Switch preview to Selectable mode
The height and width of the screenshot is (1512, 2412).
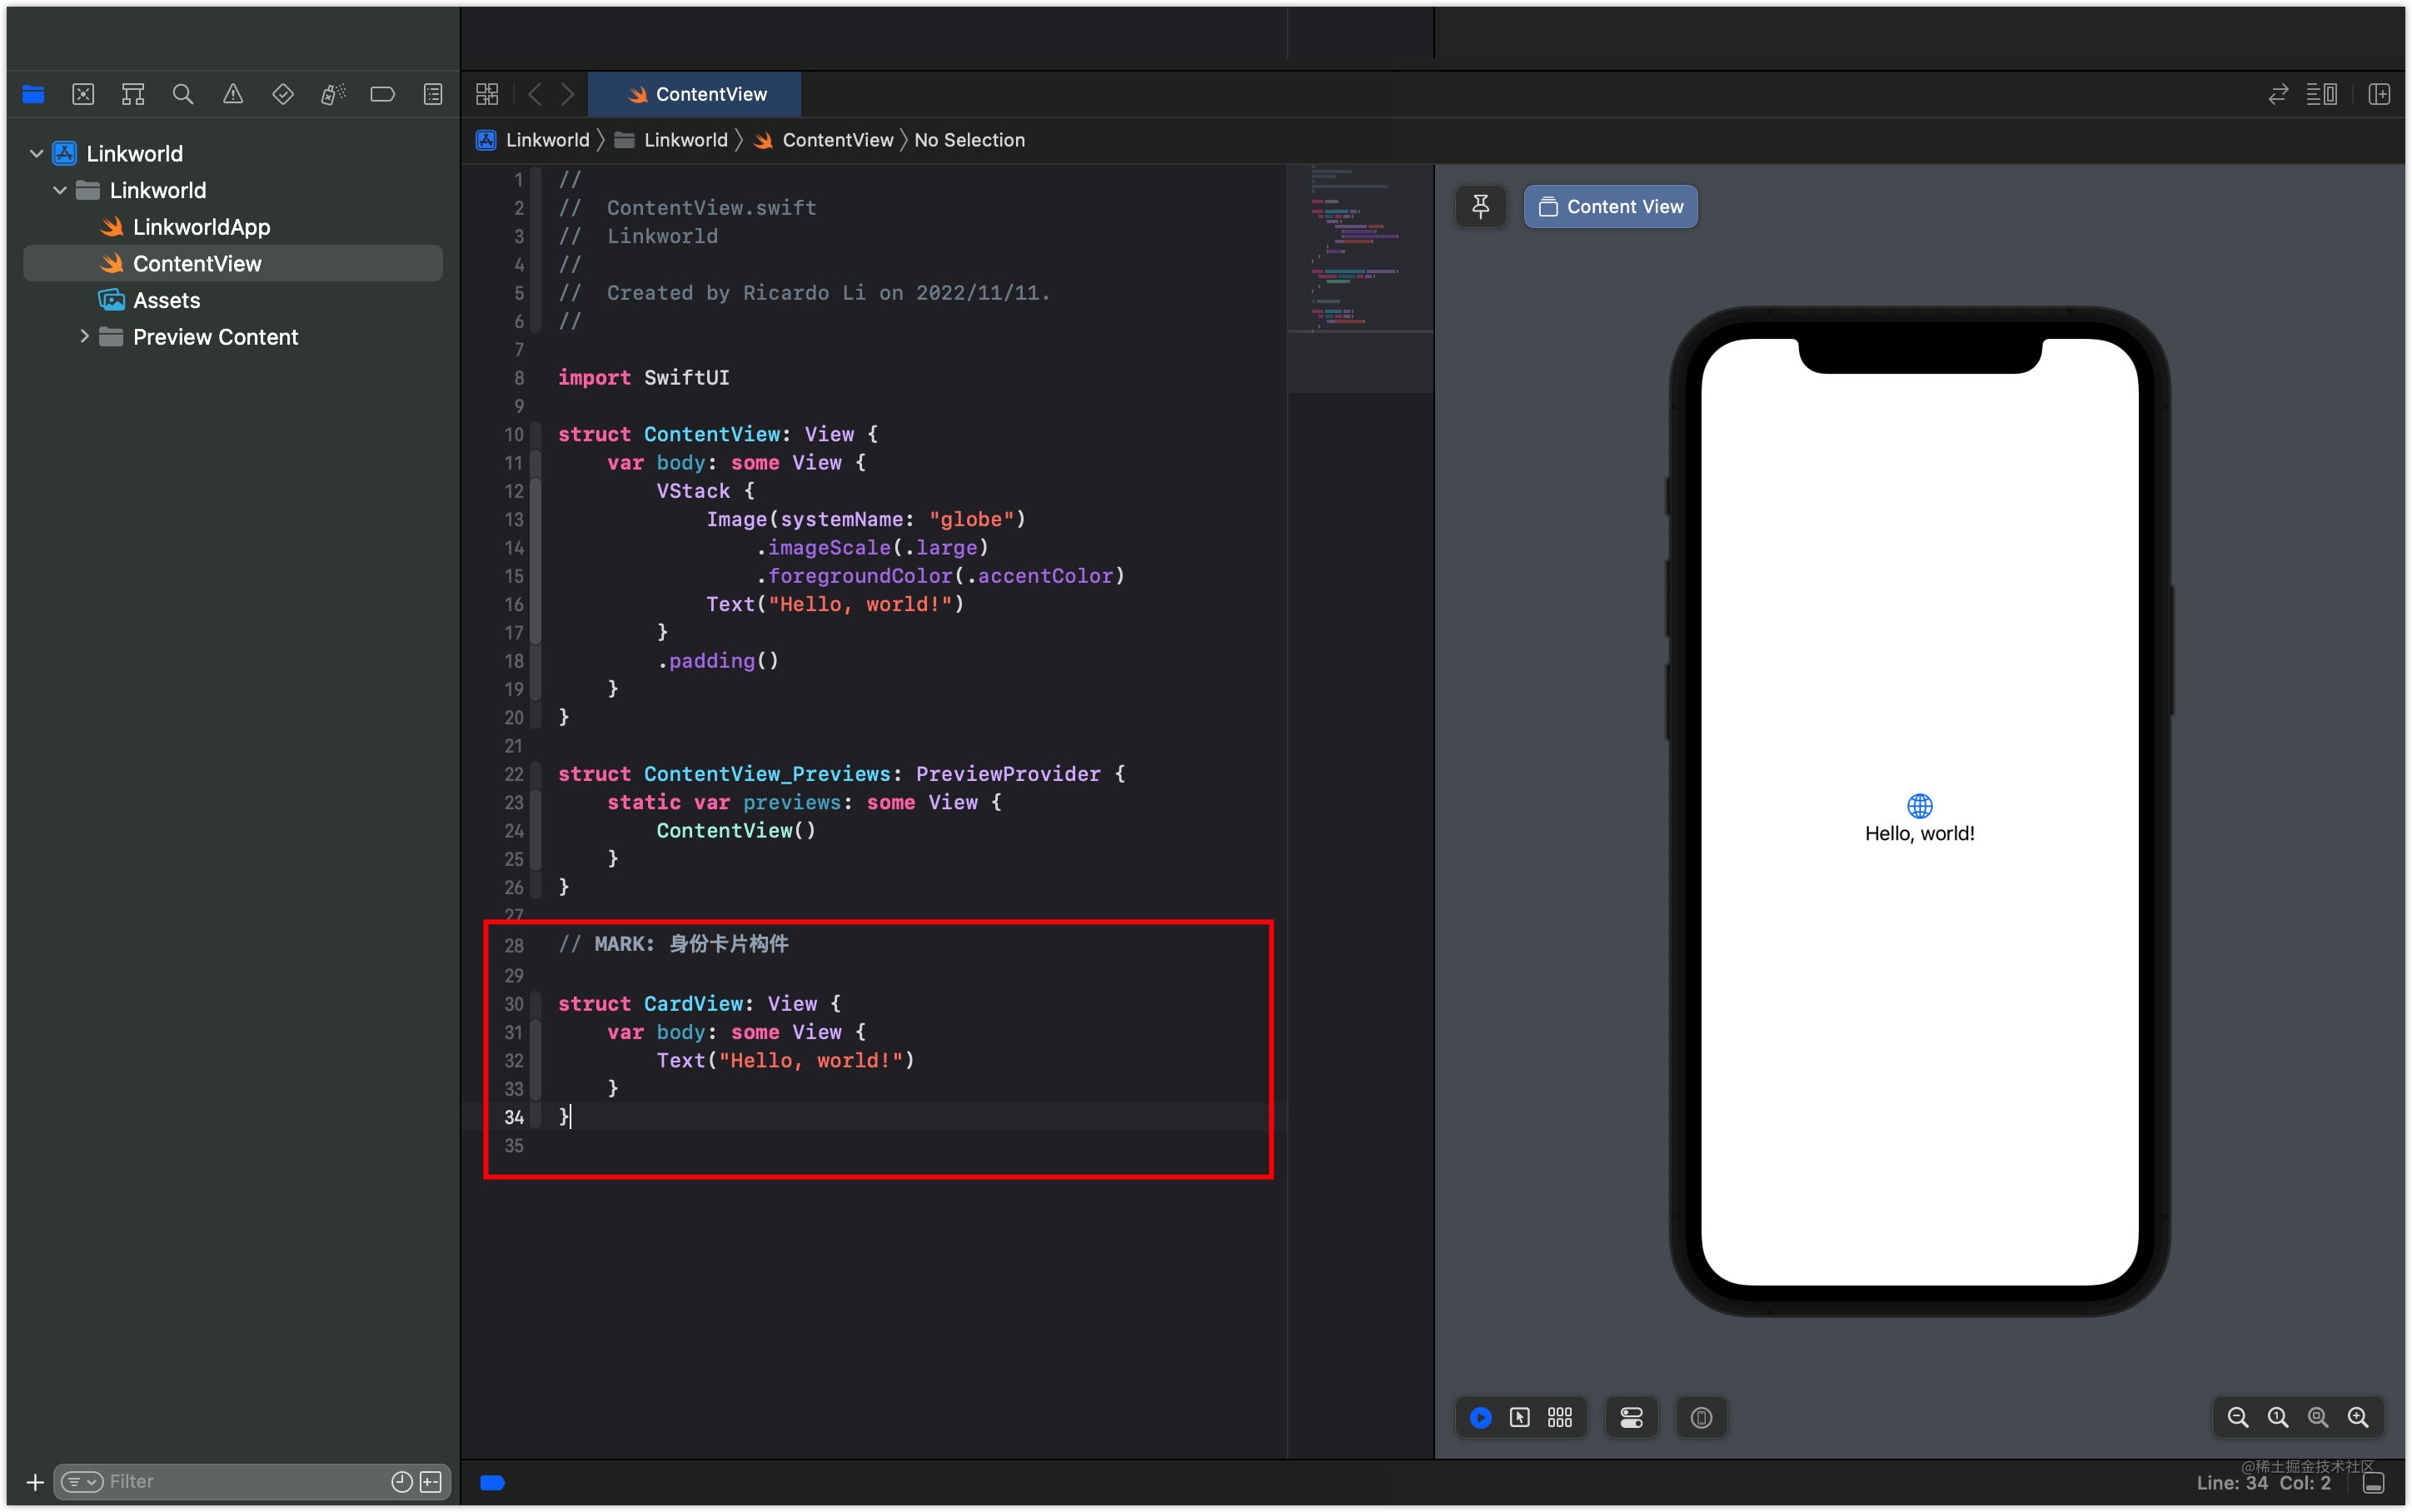pyautogui.click(x=1520, y=1418)
